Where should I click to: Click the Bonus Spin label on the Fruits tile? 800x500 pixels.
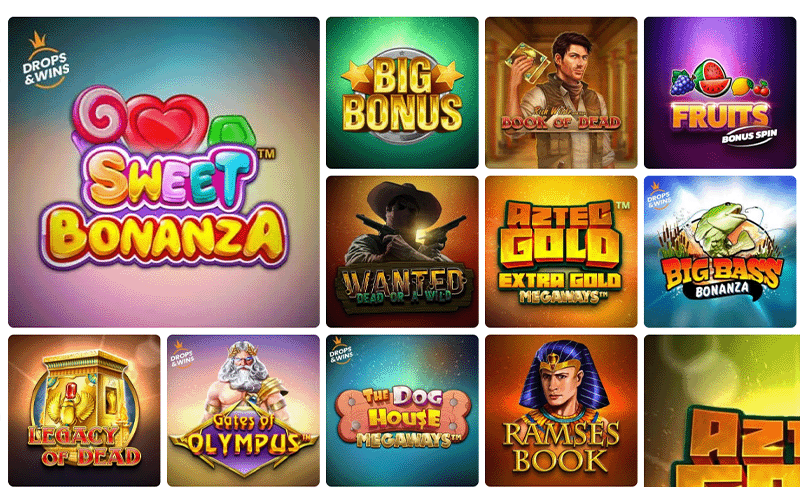[749, 136]
